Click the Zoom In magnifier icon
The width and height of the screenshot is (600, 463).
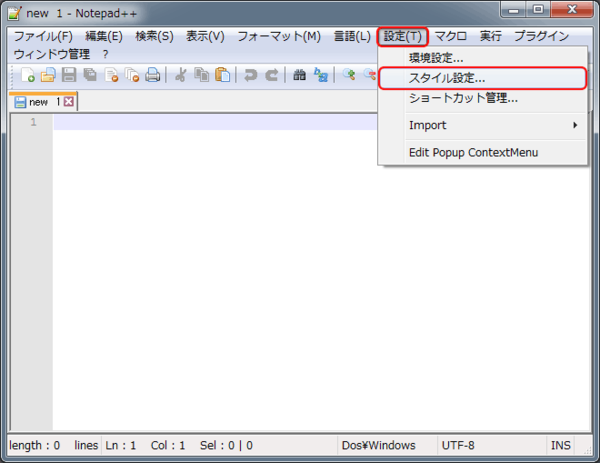coord(349,75)
